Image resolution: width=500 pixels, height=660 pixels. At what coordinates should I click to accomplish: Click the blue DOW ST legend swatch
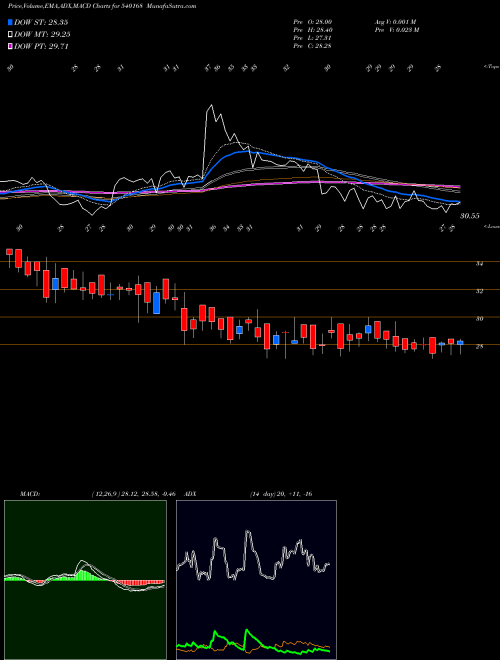(10, 22)
